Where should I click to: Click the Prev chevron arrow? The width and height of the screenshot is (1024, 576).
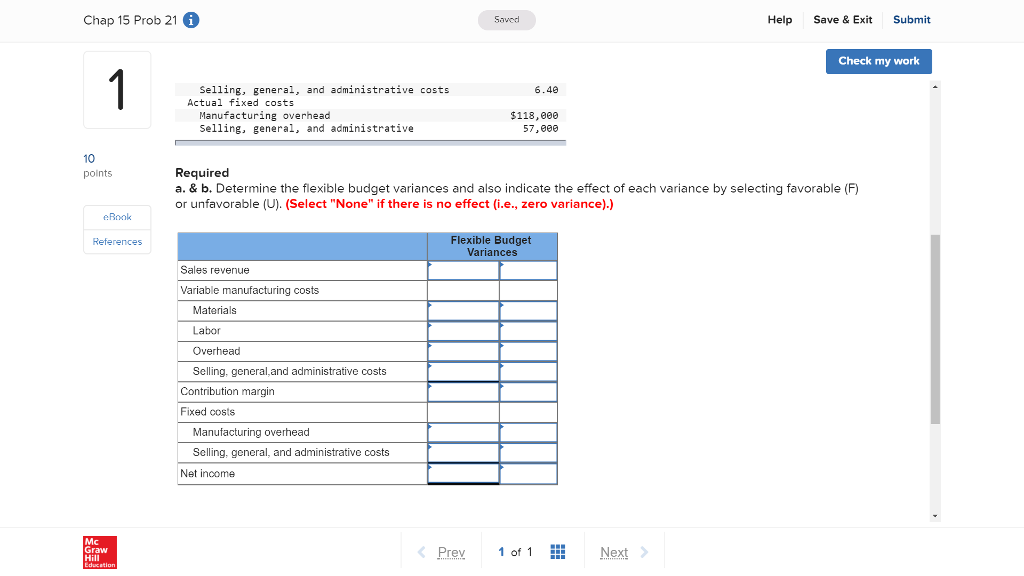[x=424, y=551]
